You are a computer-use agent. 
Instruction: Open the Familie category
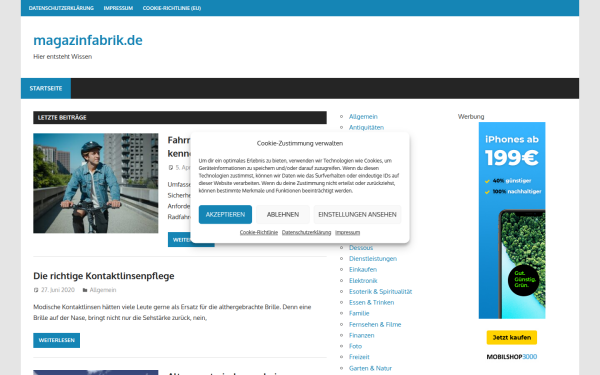coord(359,313)
